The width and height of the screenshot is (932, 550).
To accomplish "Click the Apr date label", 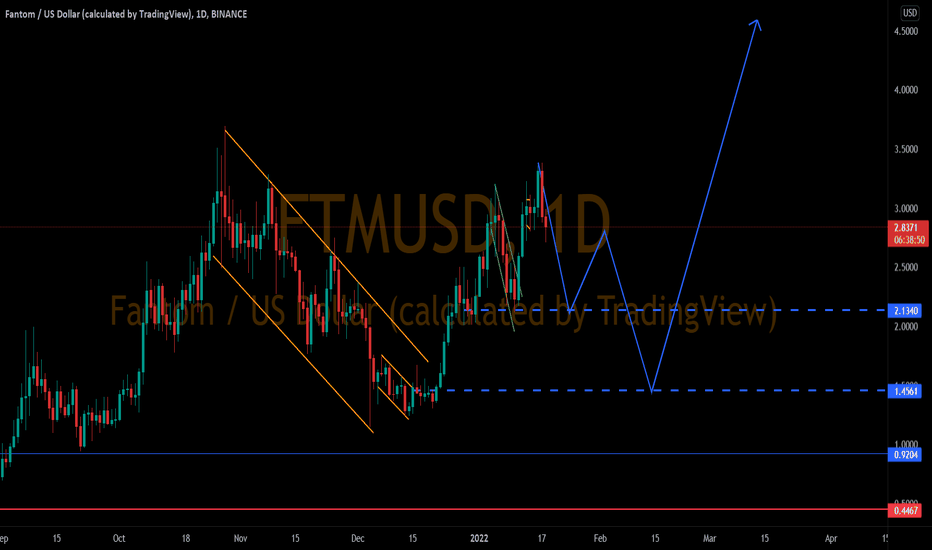I will [x=831, y=539].
